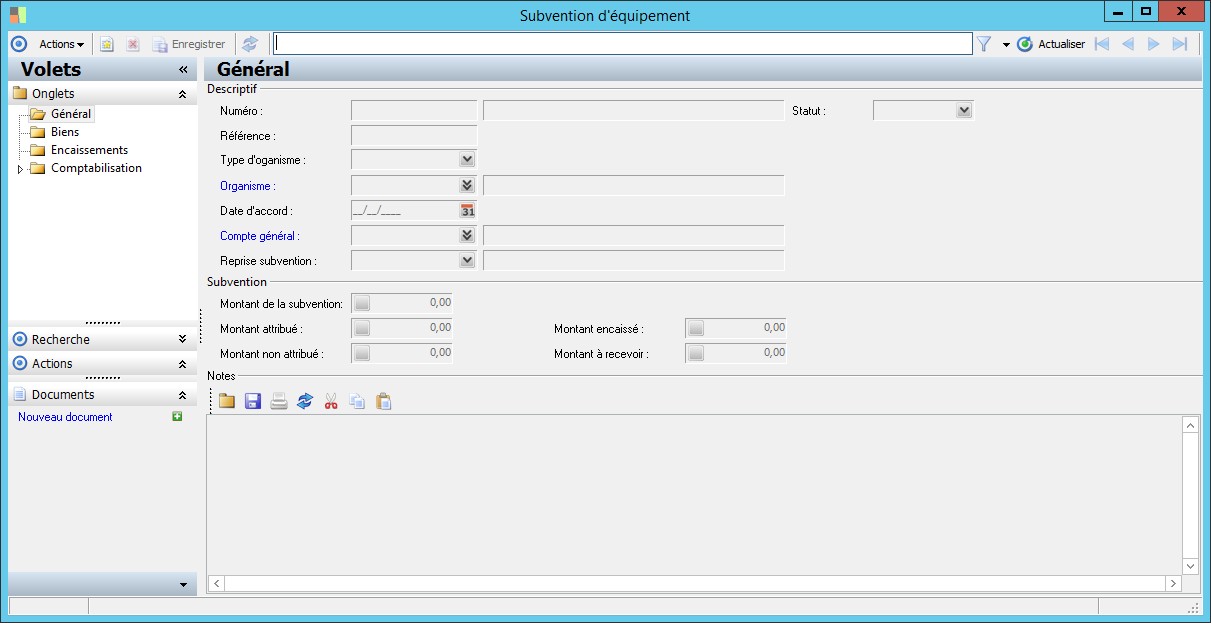1211x623 pixels.
Task: Open the Type d'organisme dropdown
Action: click(x=466, y=159)
